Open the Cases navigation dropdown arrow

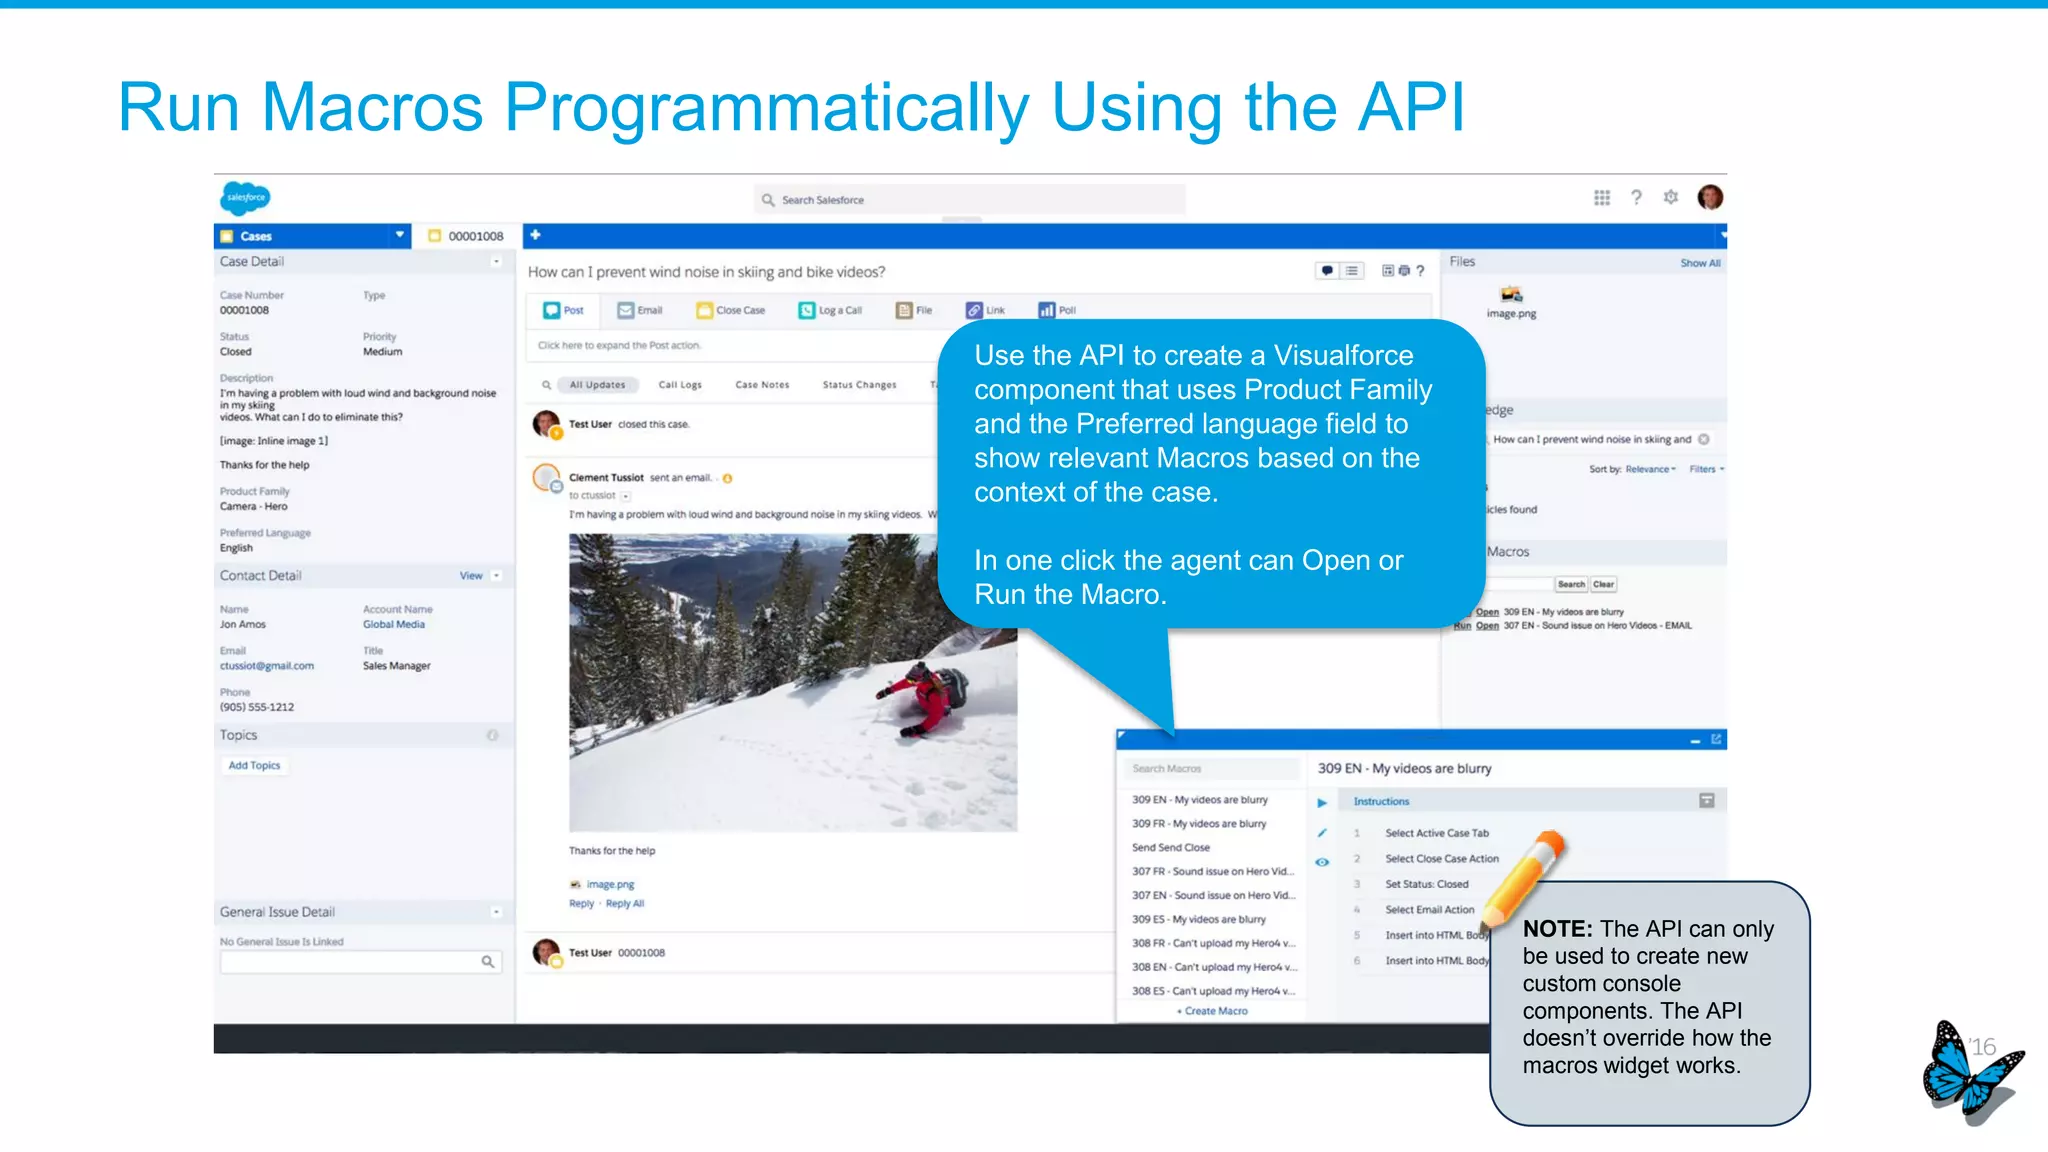(x=399, y=235)
